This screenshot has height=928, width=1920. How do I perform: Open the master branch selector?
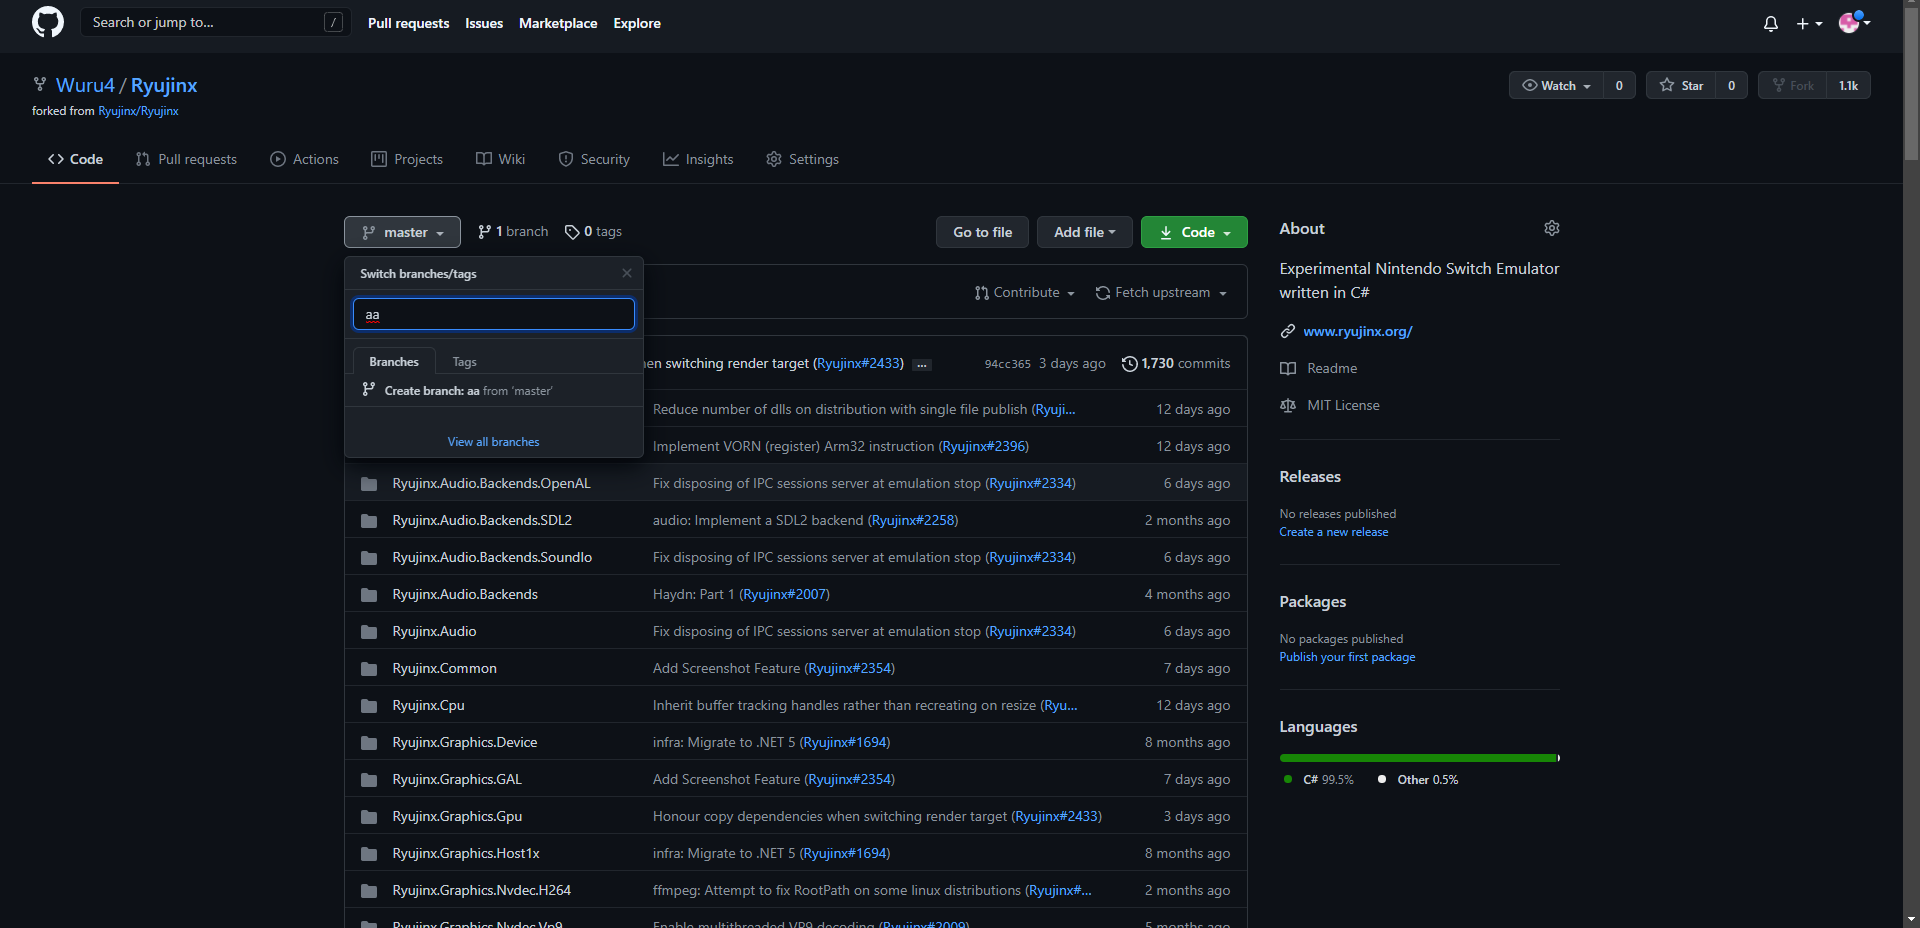point(402,232)
